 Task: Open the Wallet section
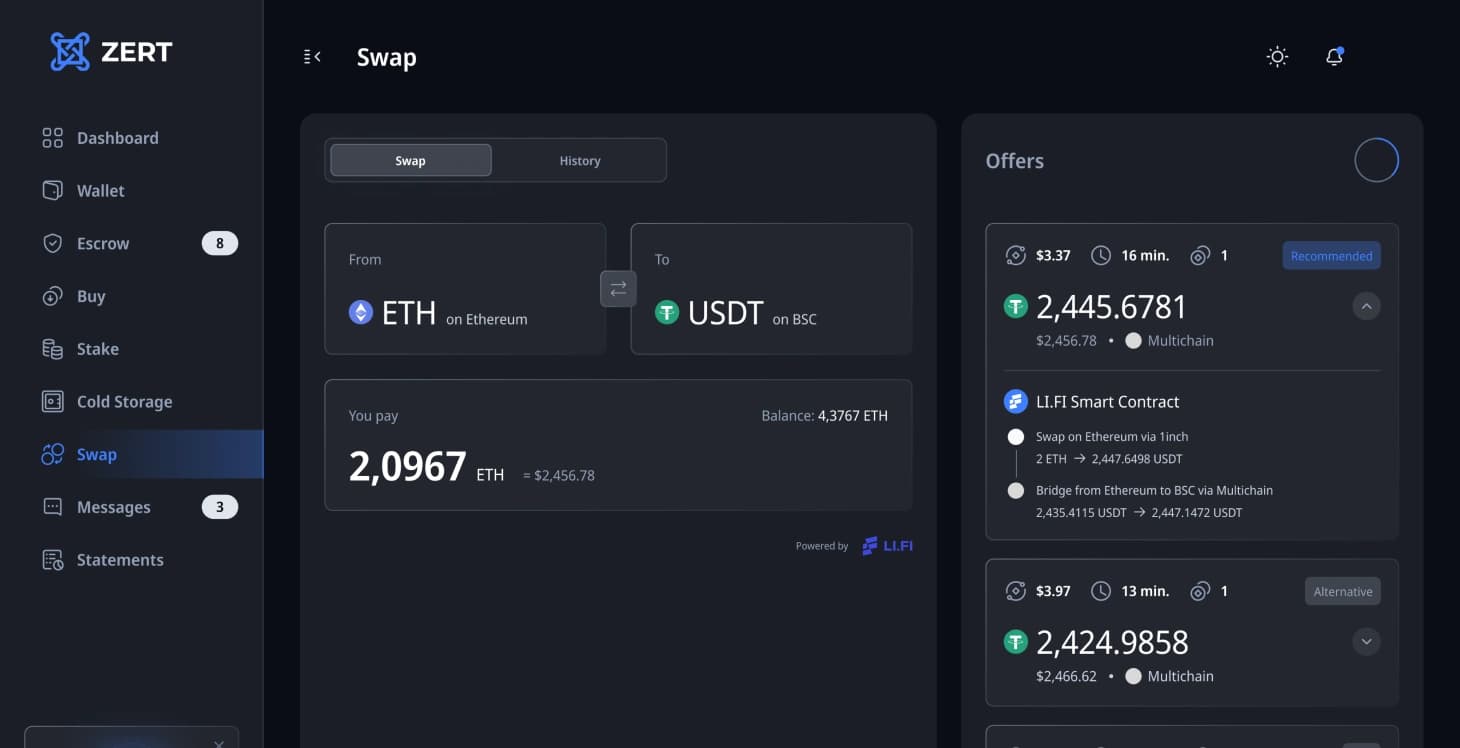[x=101, y=190]
